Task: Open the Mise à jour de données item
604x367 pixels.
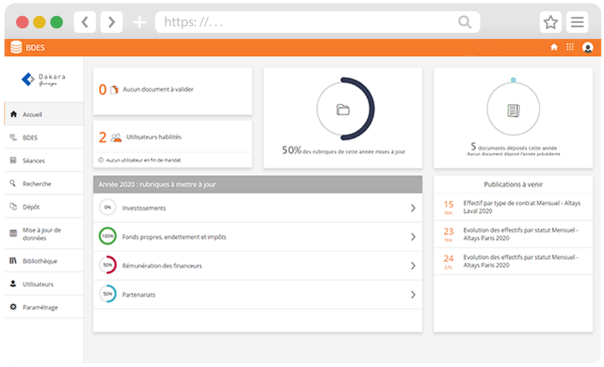Action: pos(44,234)
